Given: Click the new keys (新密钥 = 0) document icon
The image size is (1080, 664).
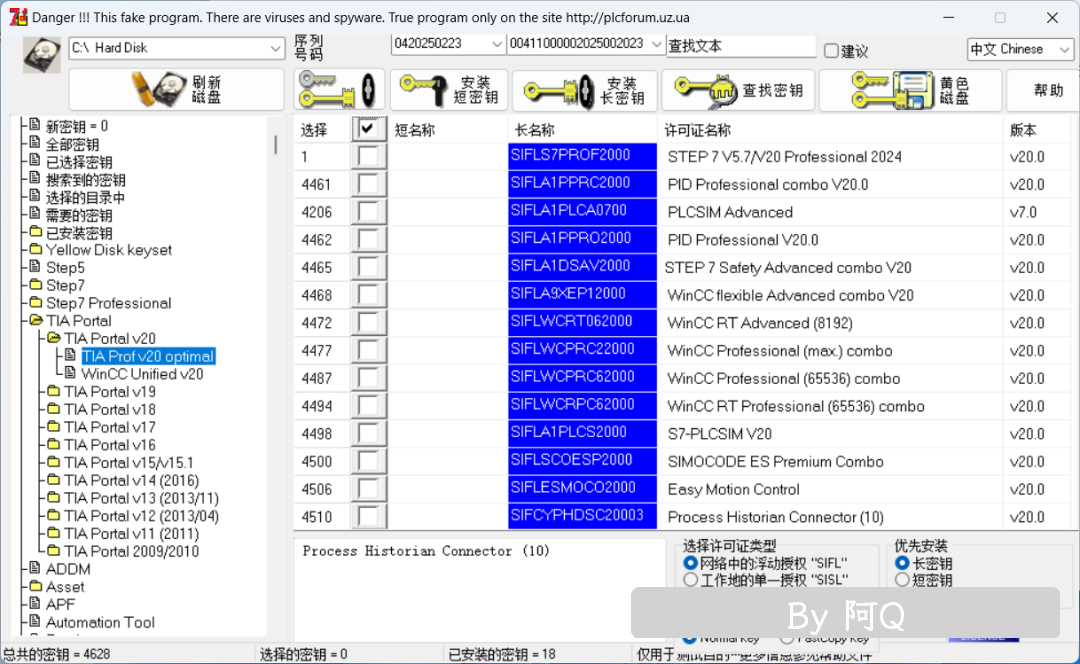Looking at the screenshot, I should [x=35, y=125].
